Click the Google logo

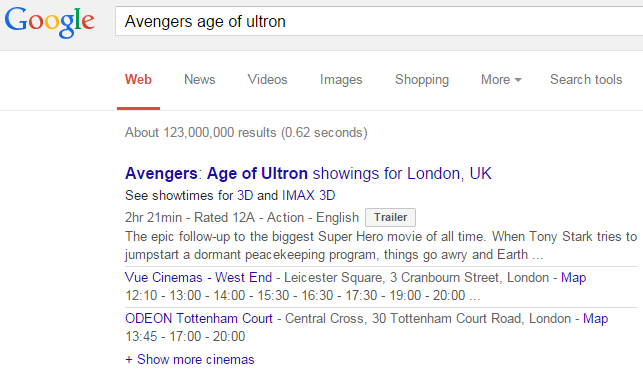coord(50,22)
